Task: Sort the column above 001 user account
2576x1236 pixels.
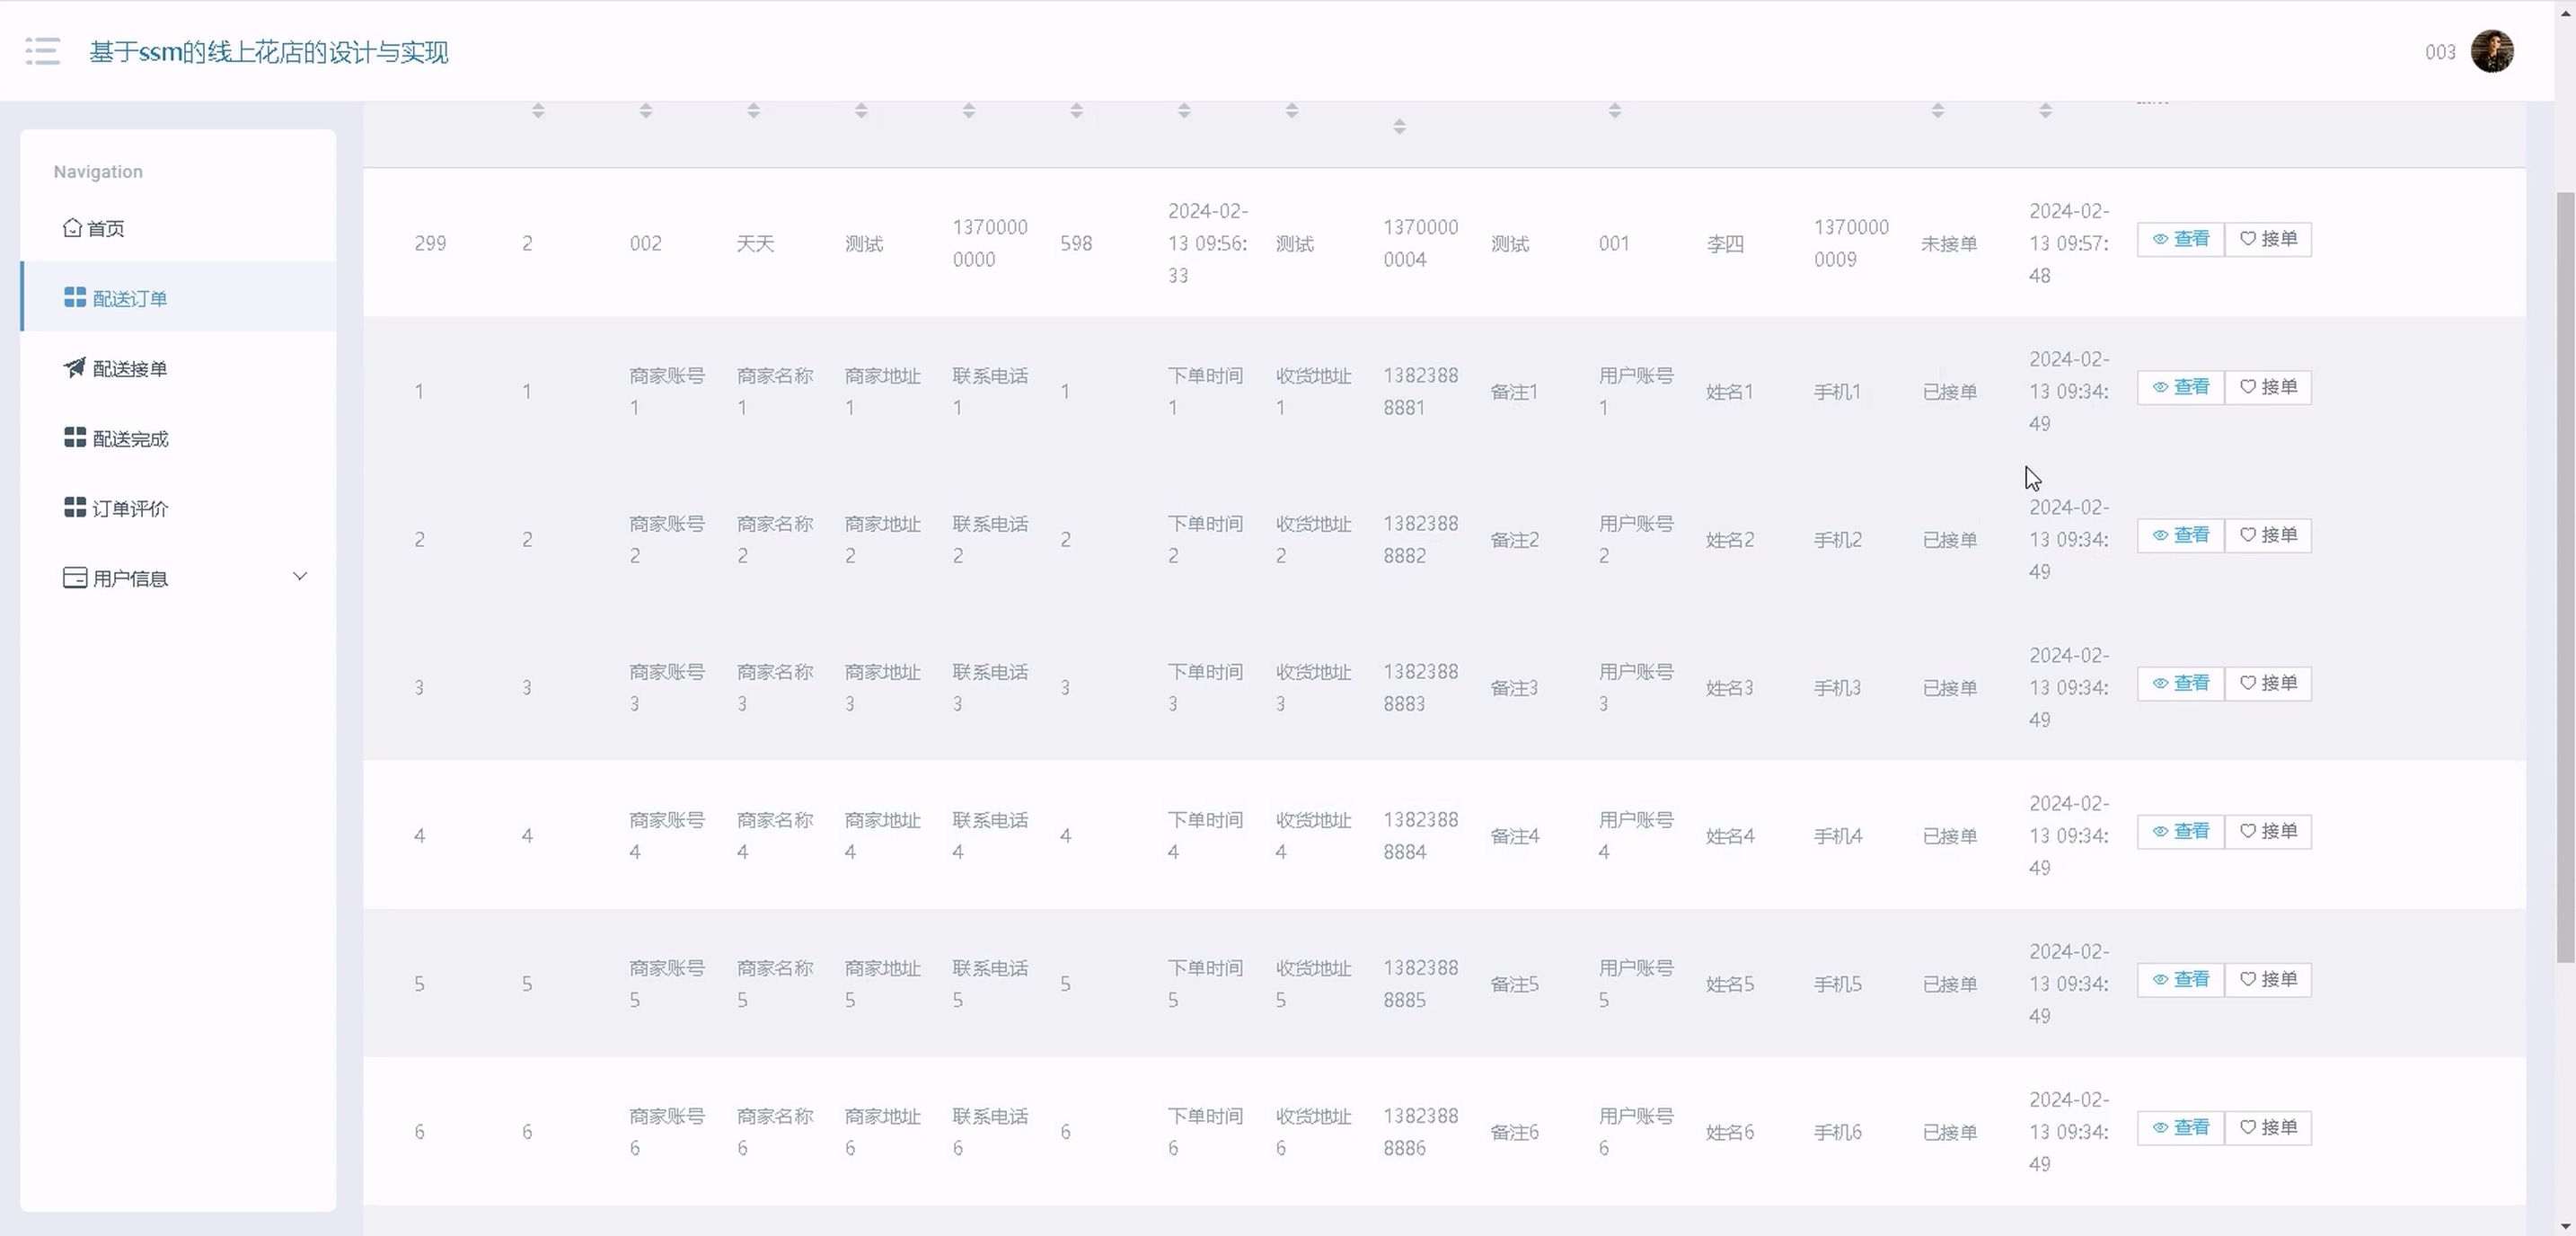Action: coord(1615,110)
